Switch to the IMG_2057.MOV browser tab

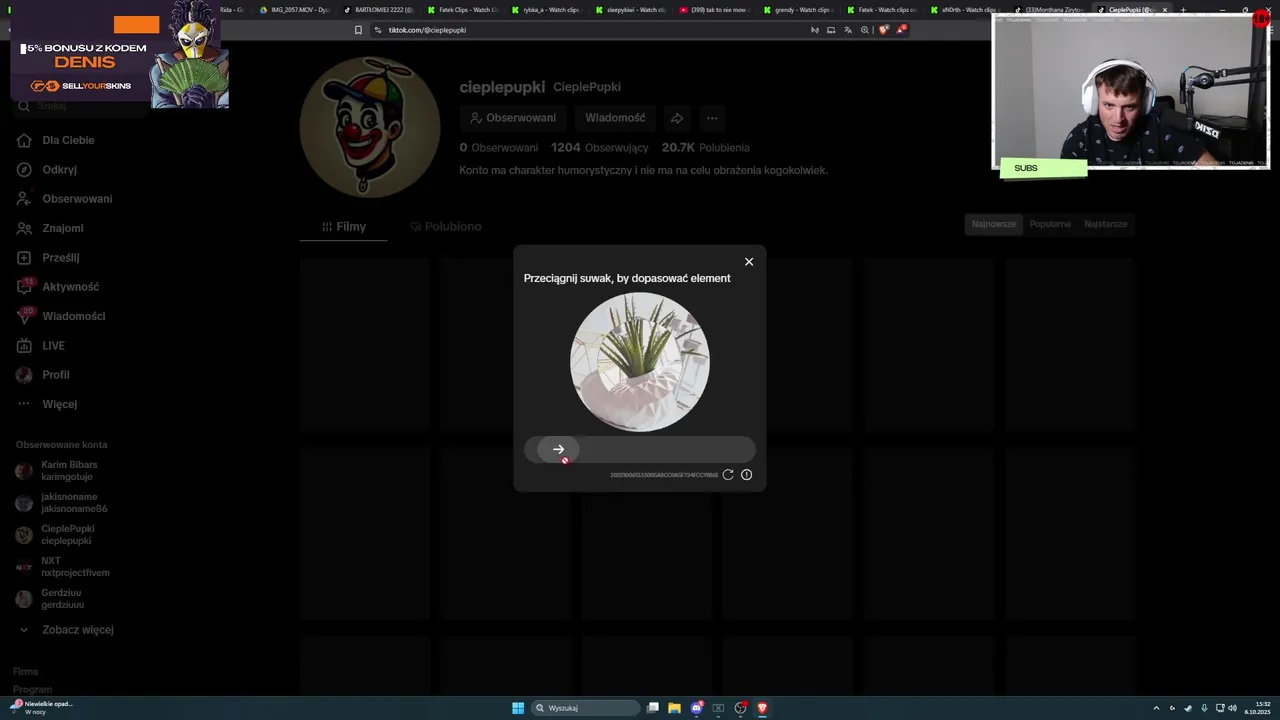(294, 10)
